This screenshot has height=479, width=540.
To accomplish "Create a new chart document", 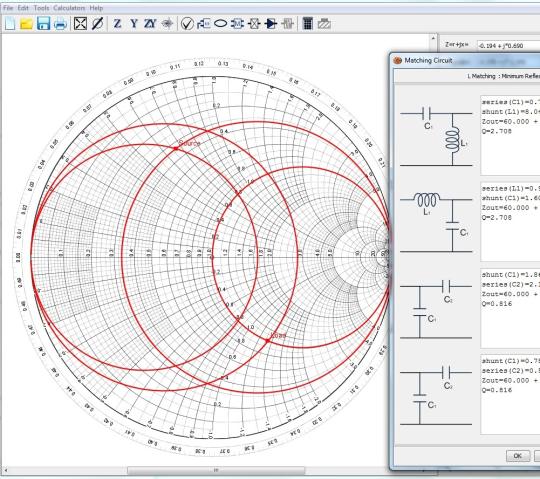I will 10,24.
